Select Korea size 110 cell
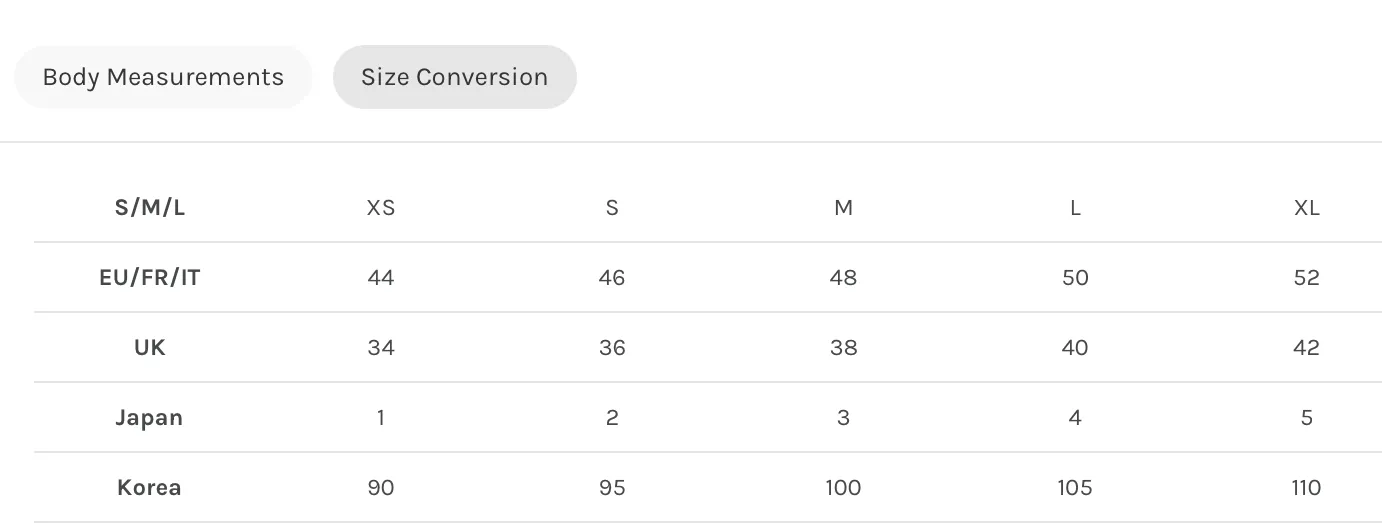Screen dimensions: 1382x528 point(1307,488)
